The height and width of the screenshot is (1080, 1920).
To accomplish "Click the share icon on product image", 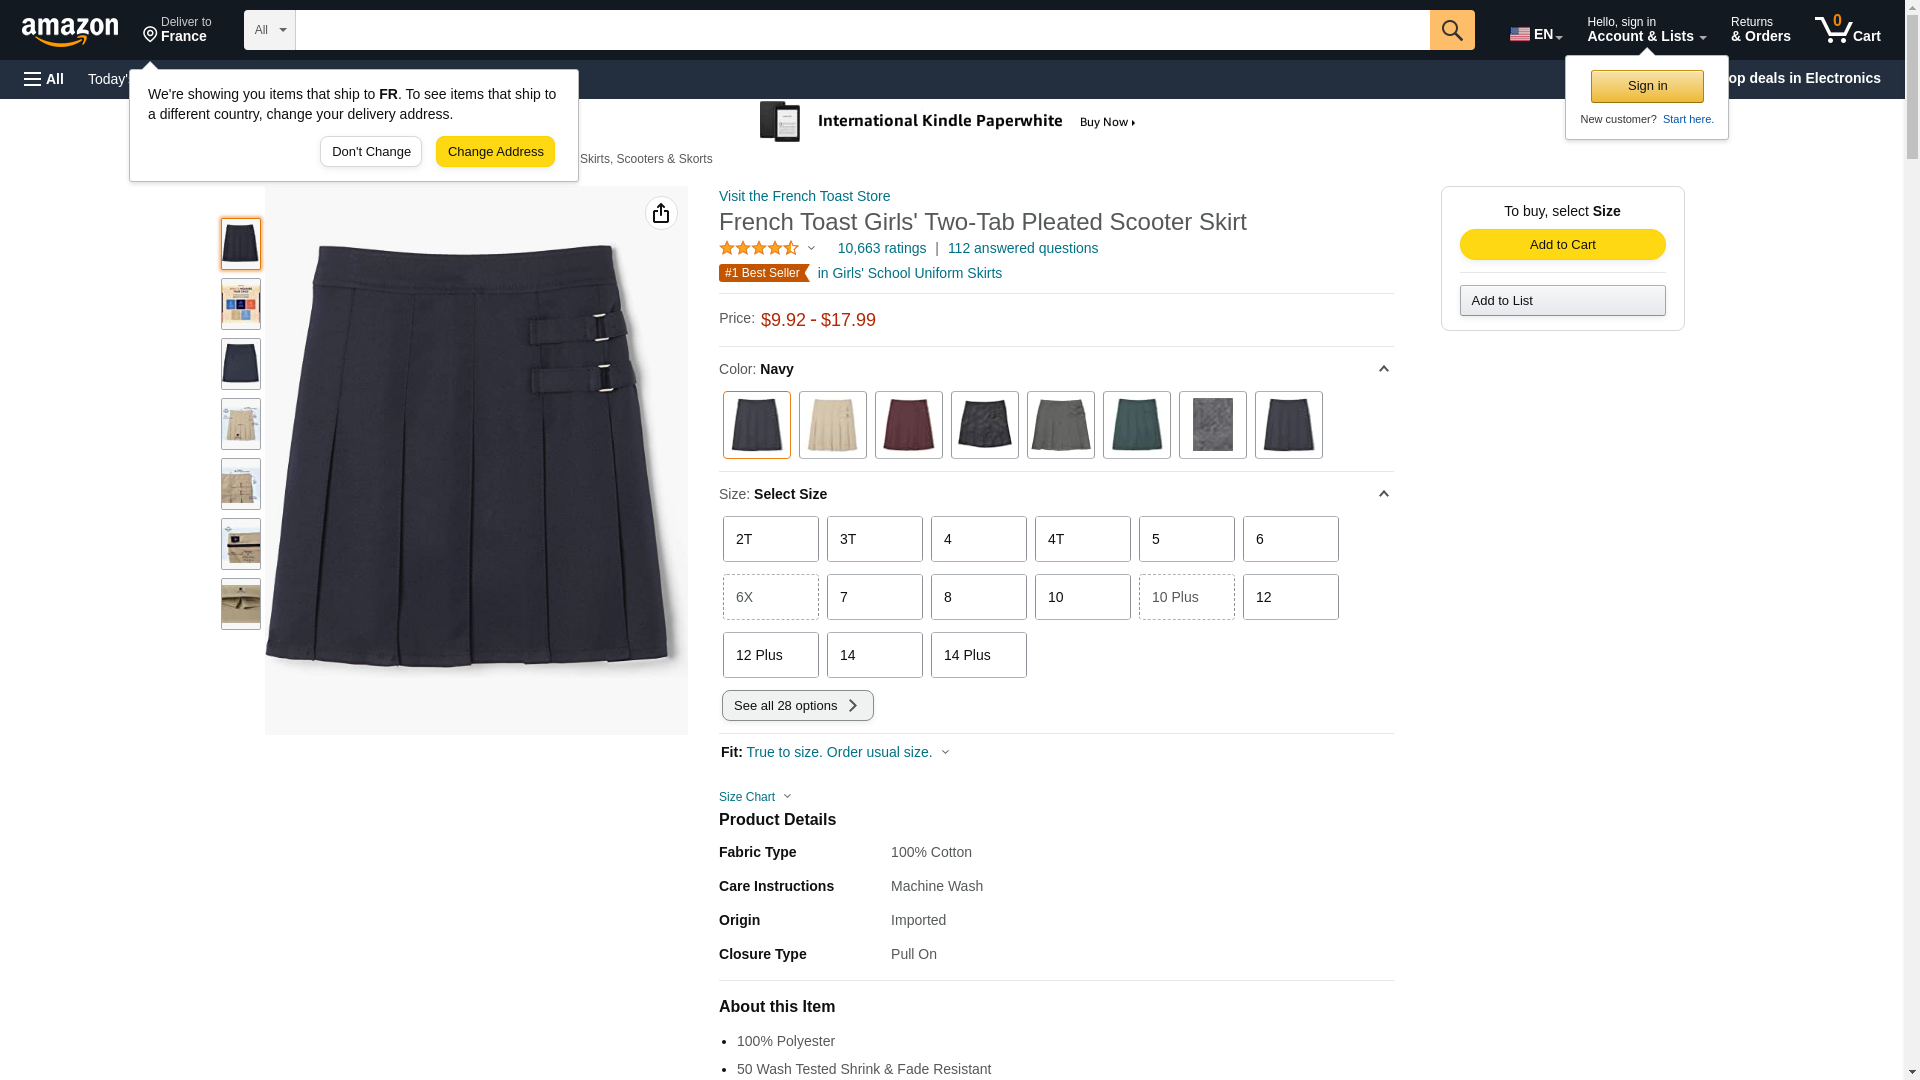I will 661,213.
